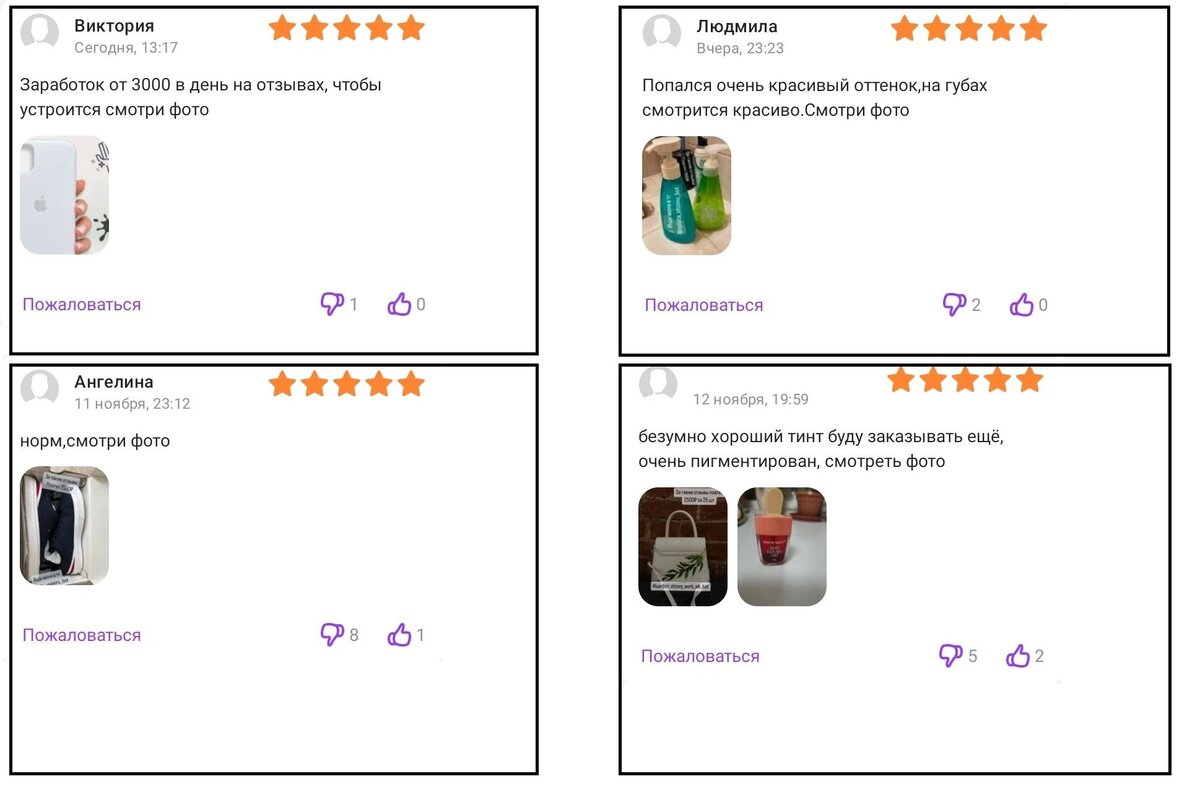Open the sneakers in box photo

click(x=65, y=526)
